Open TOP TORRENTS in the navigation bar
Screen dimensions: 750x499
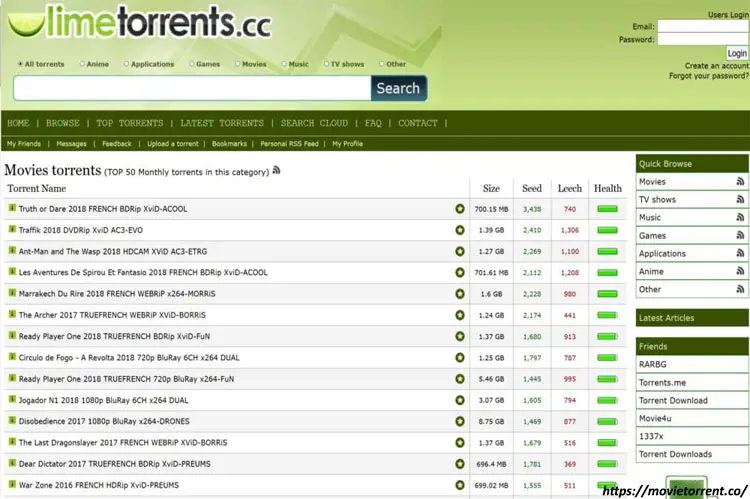130,123
